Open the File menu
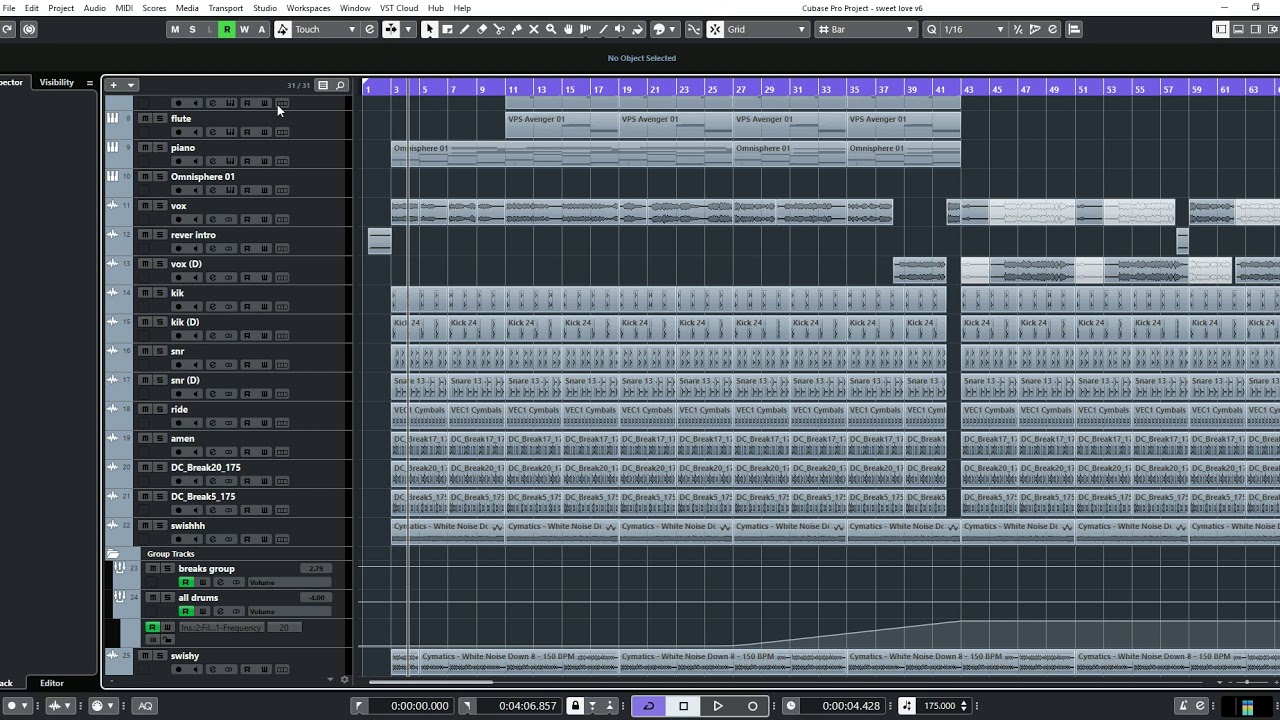Image resolution: width=1280 pixels, height=720 pixels. (9, 8)
